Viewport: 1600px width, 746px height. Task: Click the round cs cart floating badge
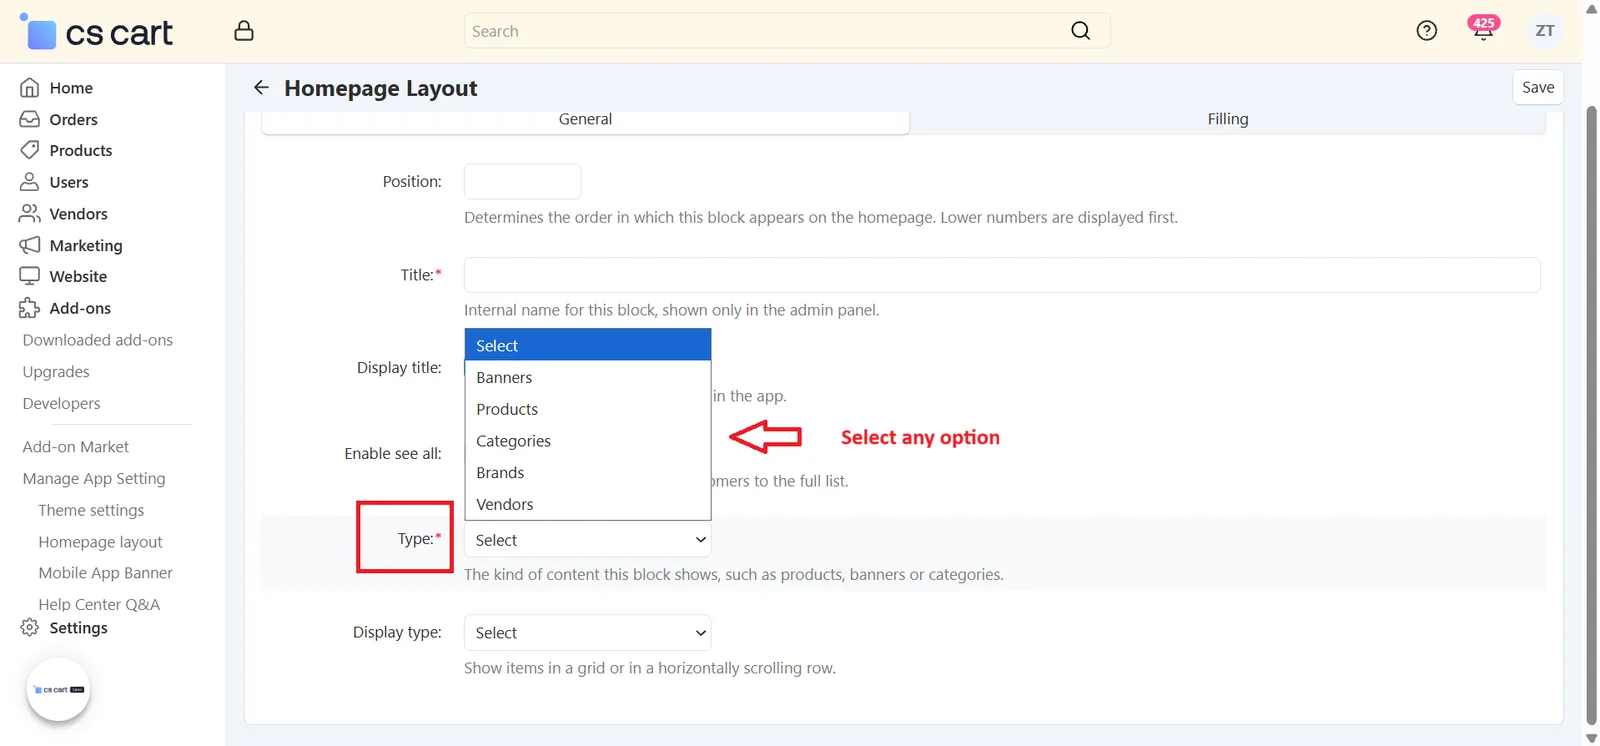click(58, 690)
